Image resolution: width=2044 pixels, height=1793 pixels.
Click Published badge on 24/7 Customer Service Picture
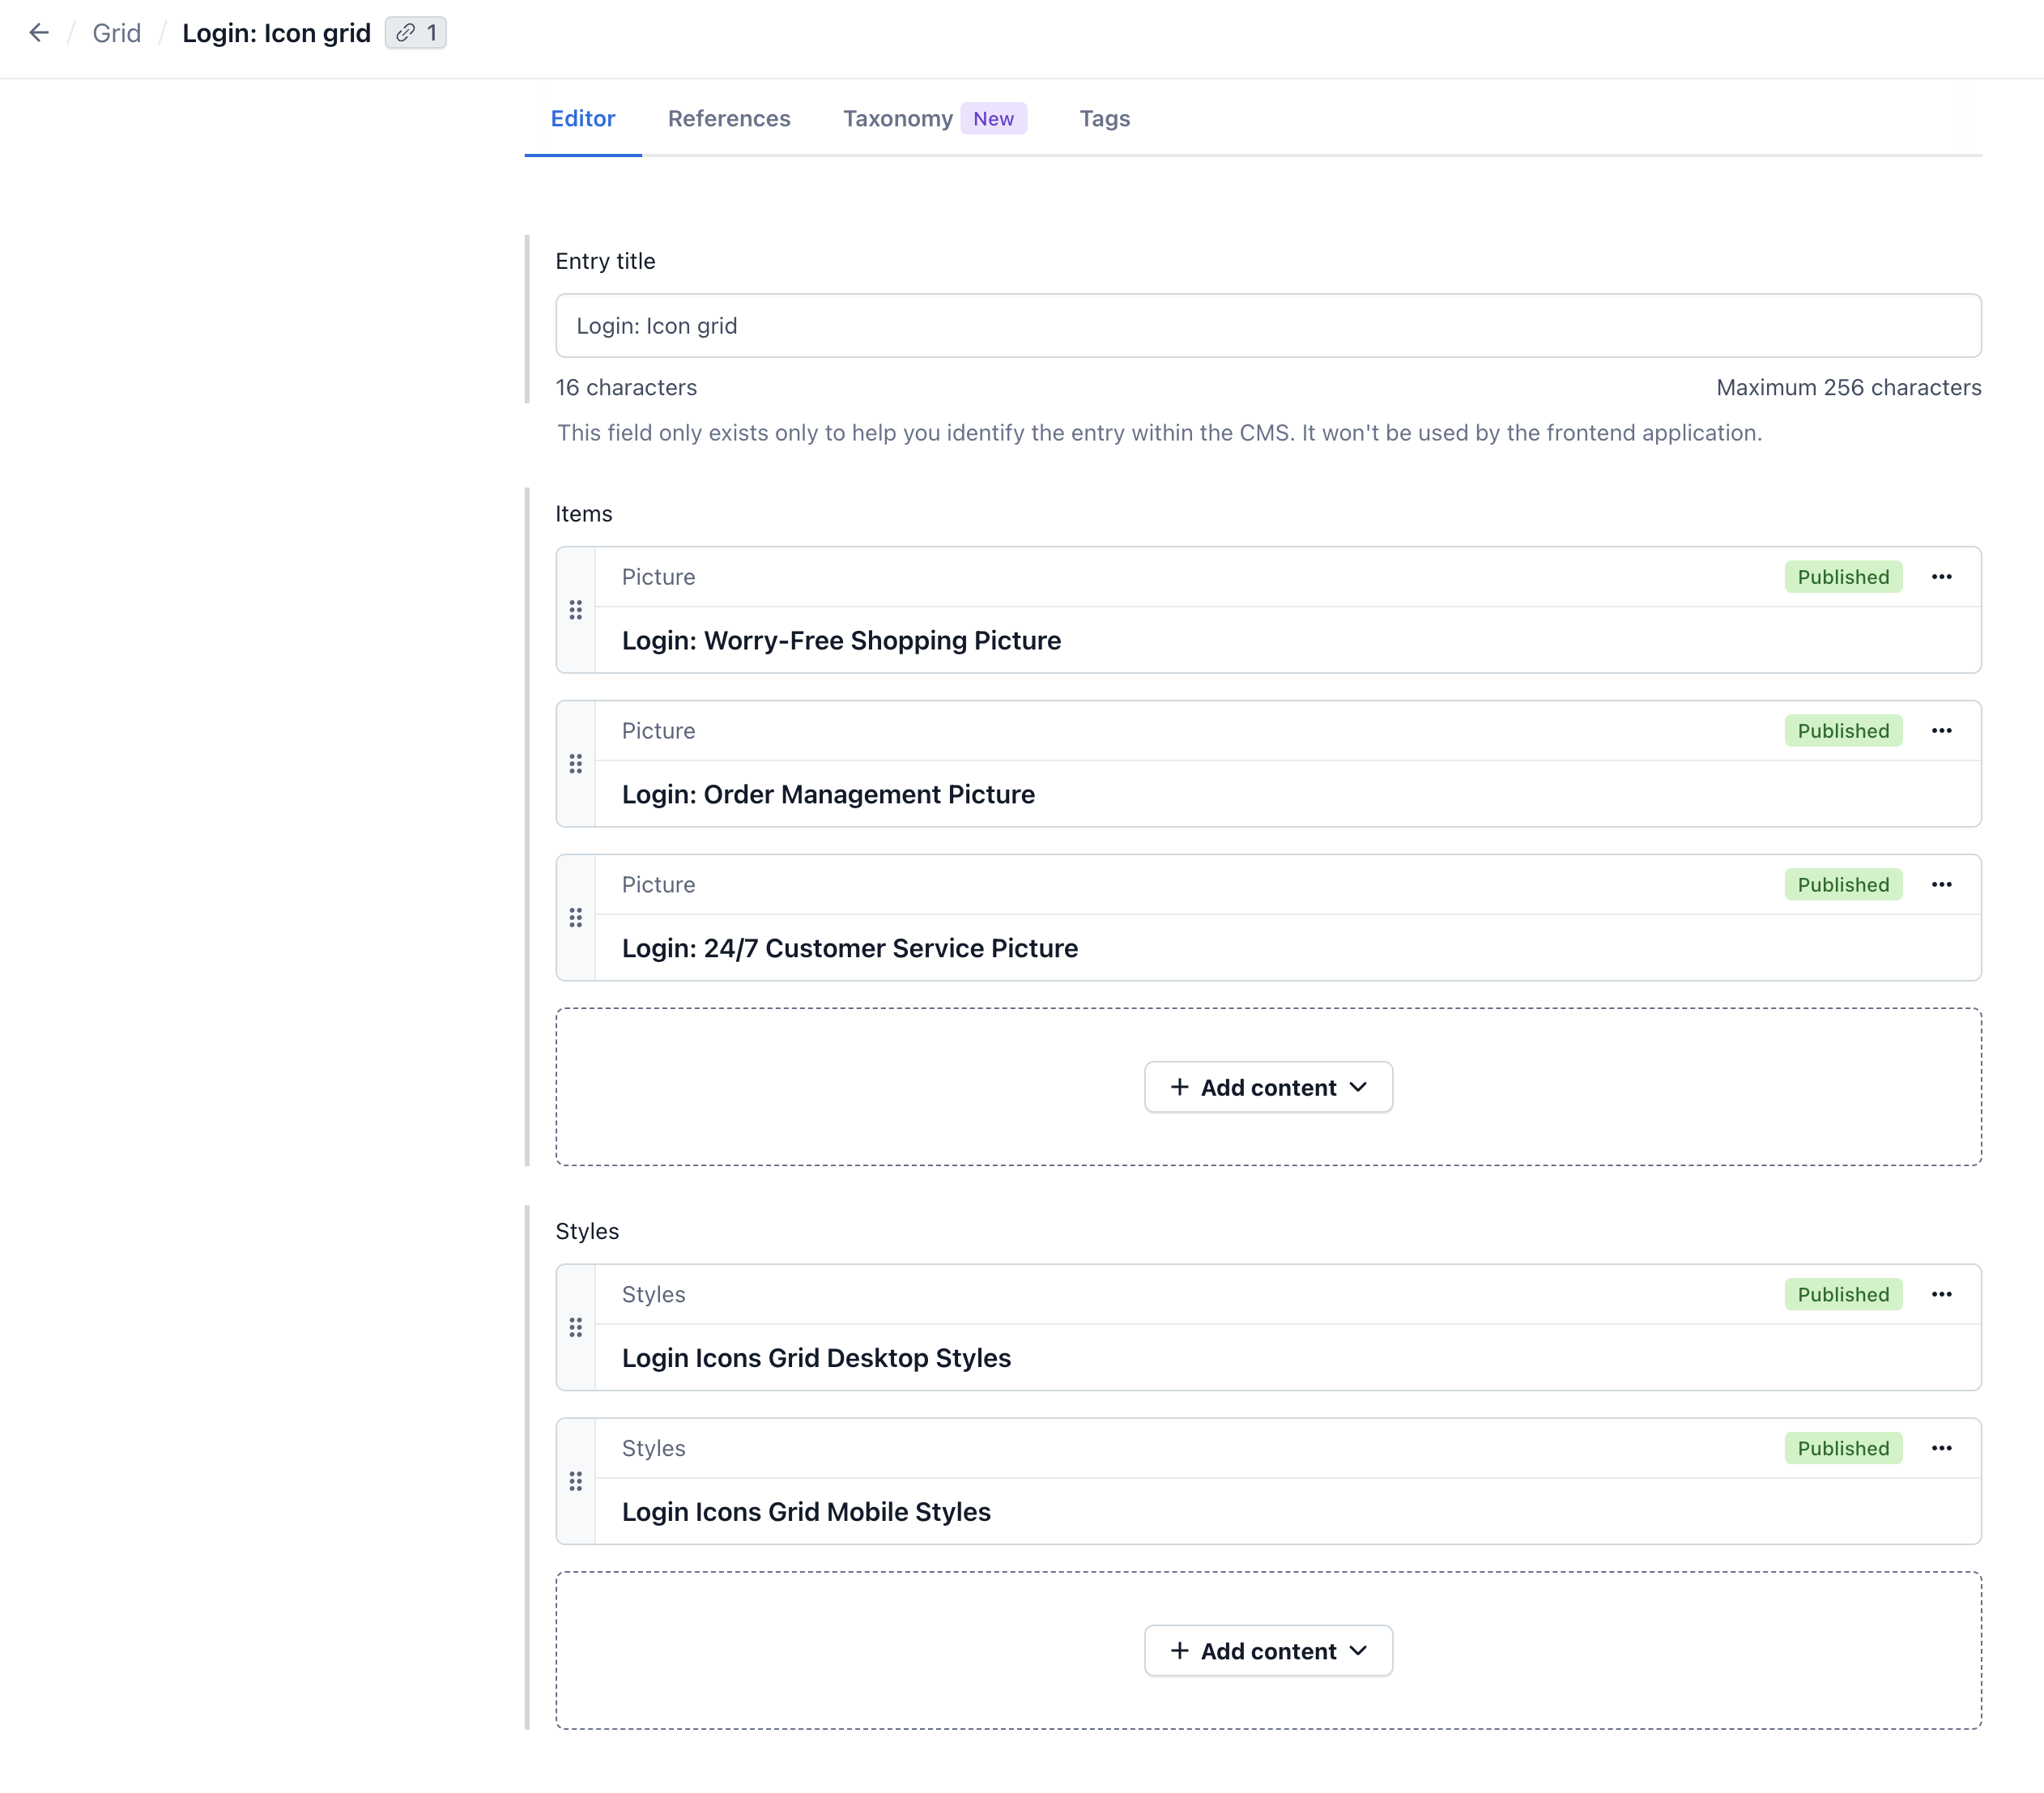click(1843, 885)
